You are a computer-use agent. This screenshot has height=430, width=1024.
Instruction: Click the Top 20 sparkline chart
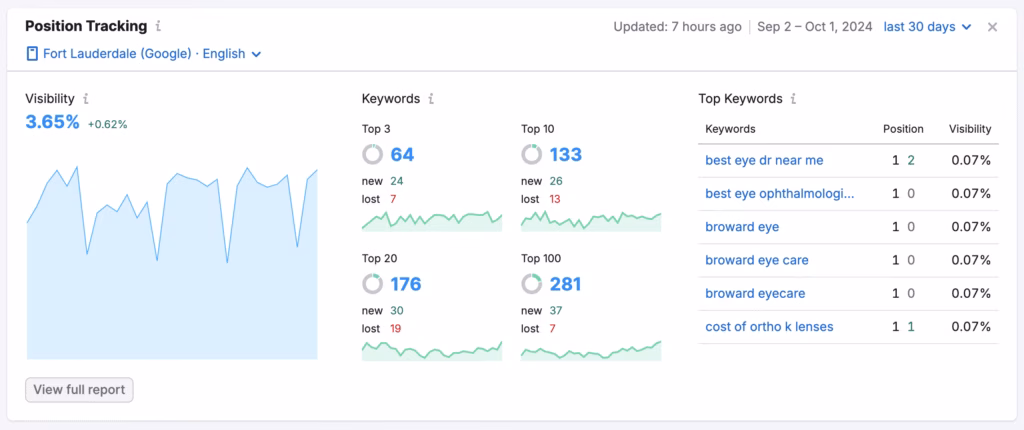tap(432, 349)
